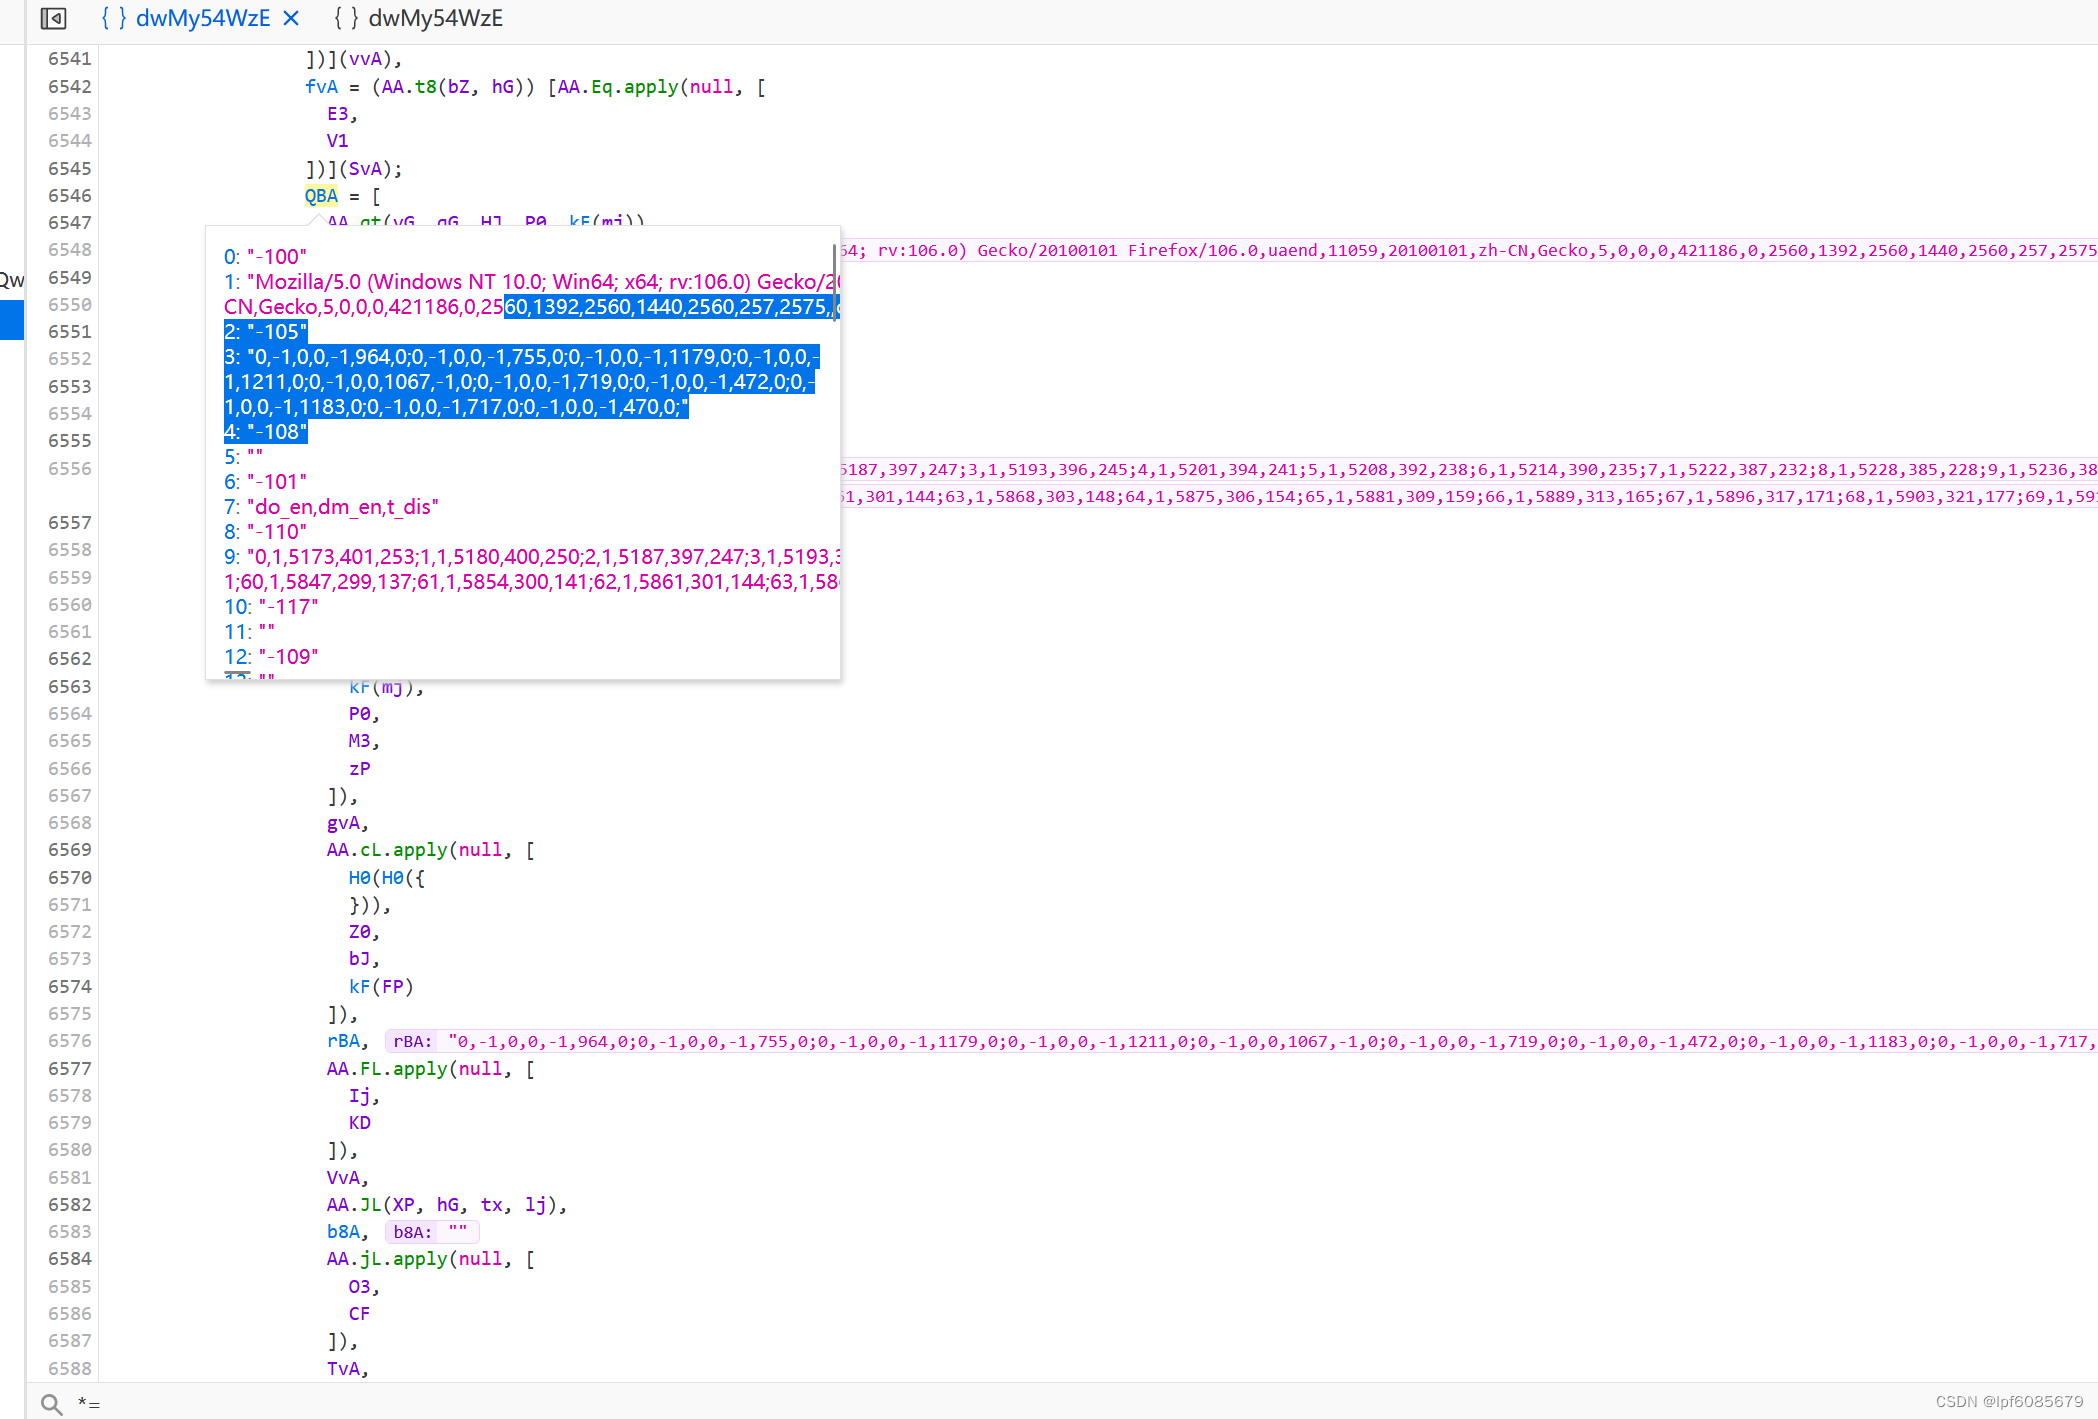The width and height of the screenshot is (2098, 1419).
Task: Switch to the second dwMy54WzE tab
Action: [419, 18]
